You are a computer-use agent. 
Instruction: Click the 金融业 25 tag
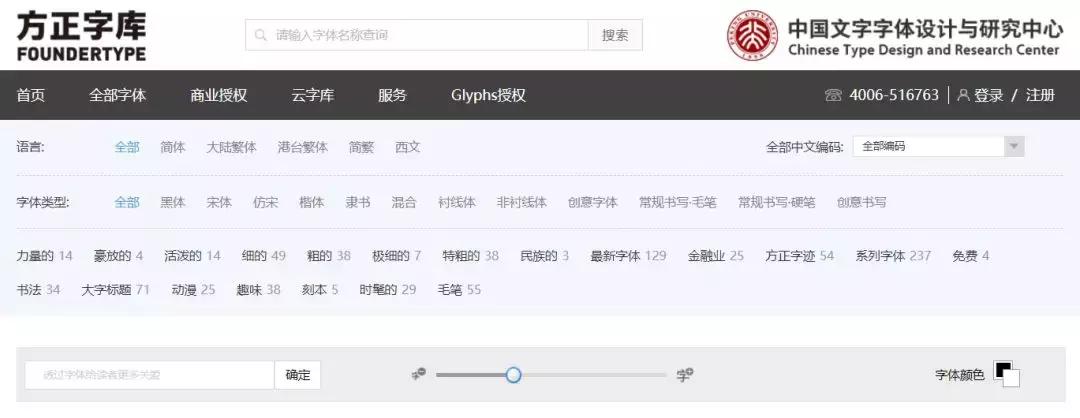pos(716,256)
